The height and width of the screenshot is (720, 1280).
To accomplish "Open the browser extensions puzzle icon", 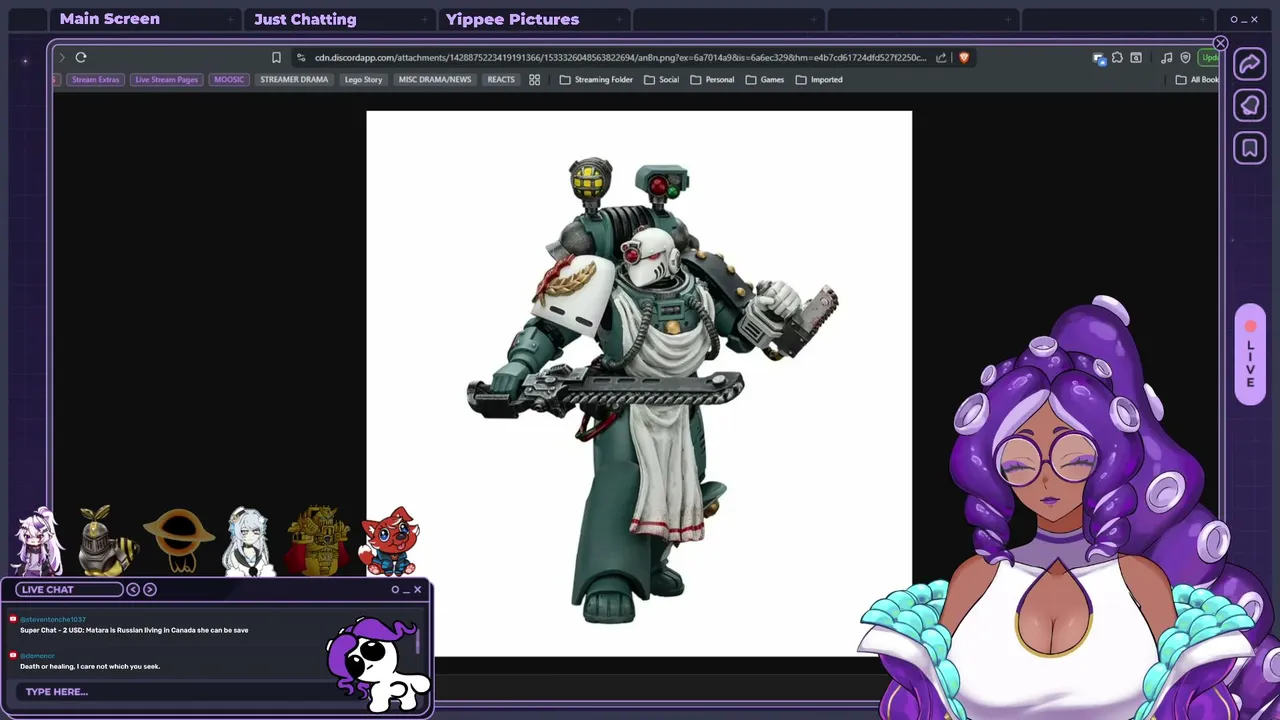I will [x=1117, y=58].
